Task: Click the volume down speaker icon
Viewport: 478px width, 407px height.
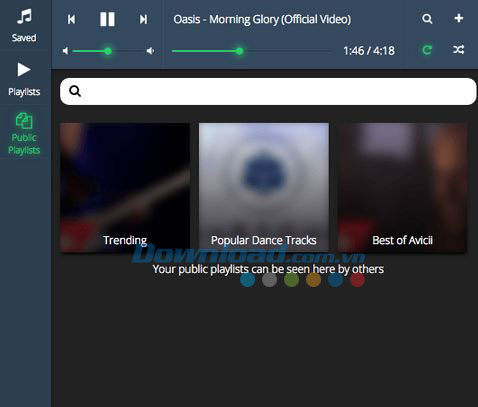Action: tap(65, 51)
